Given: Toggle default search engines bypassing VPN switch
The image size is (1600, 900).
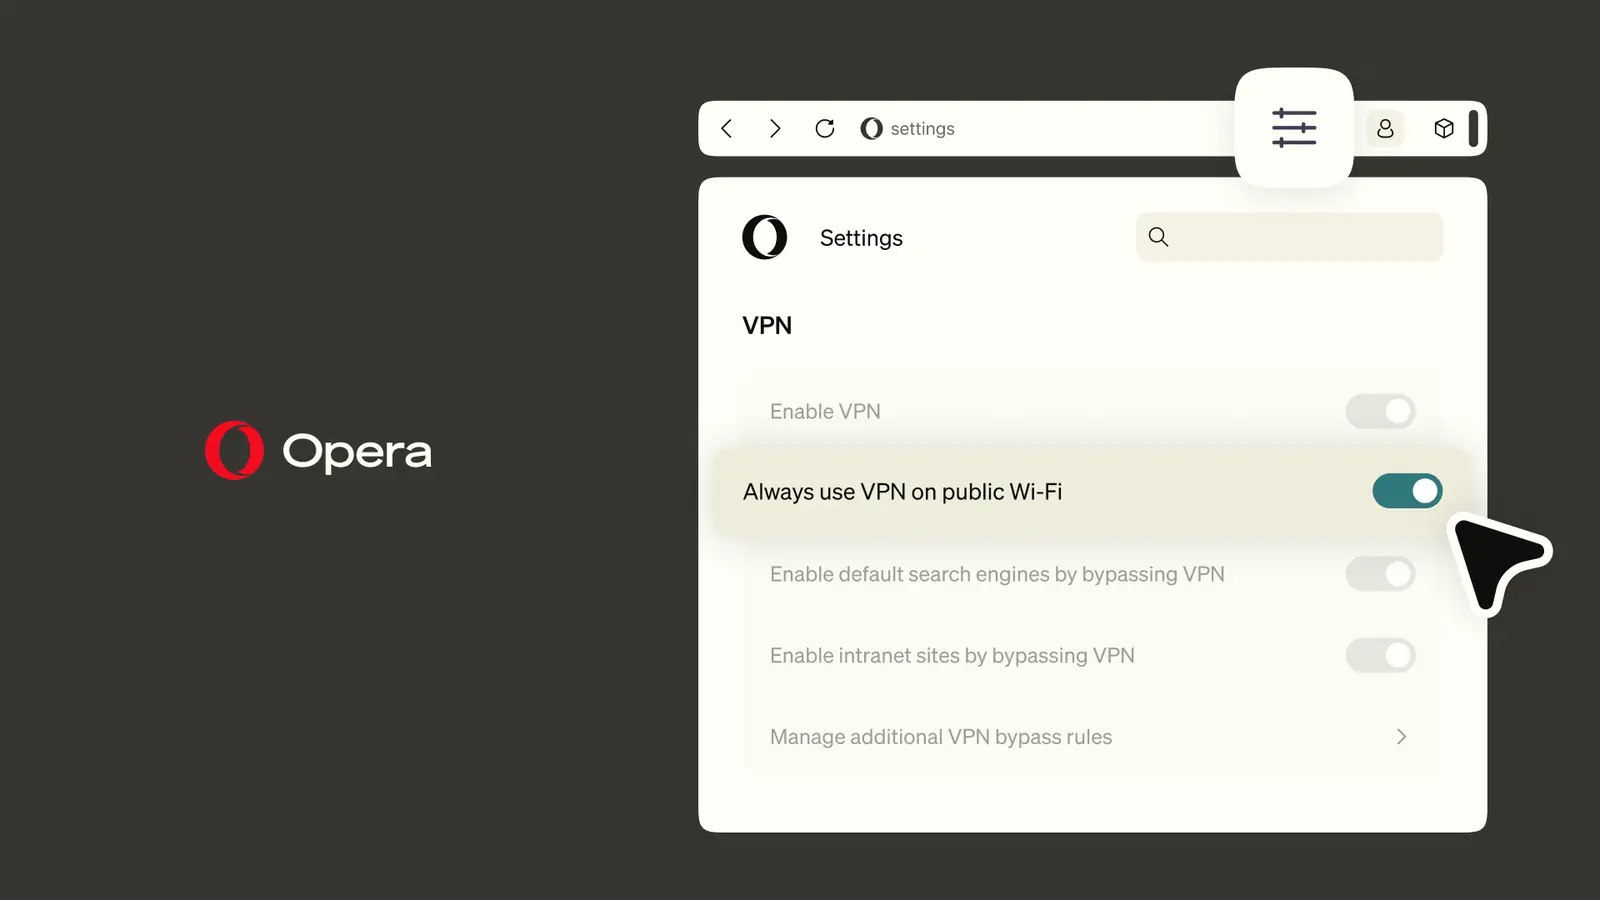Looking at the screenshot, I should (x=1380, y=574).
